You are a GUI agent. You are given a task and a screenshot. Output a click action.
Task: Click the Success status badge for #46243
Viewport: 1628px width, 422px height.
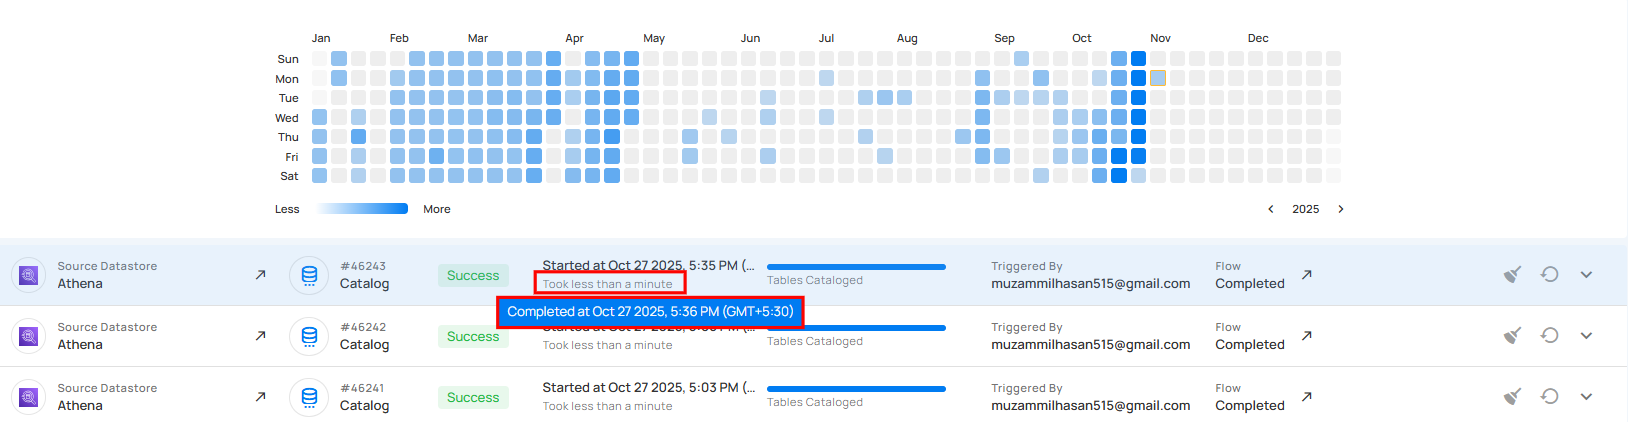[x=473, y=276]
